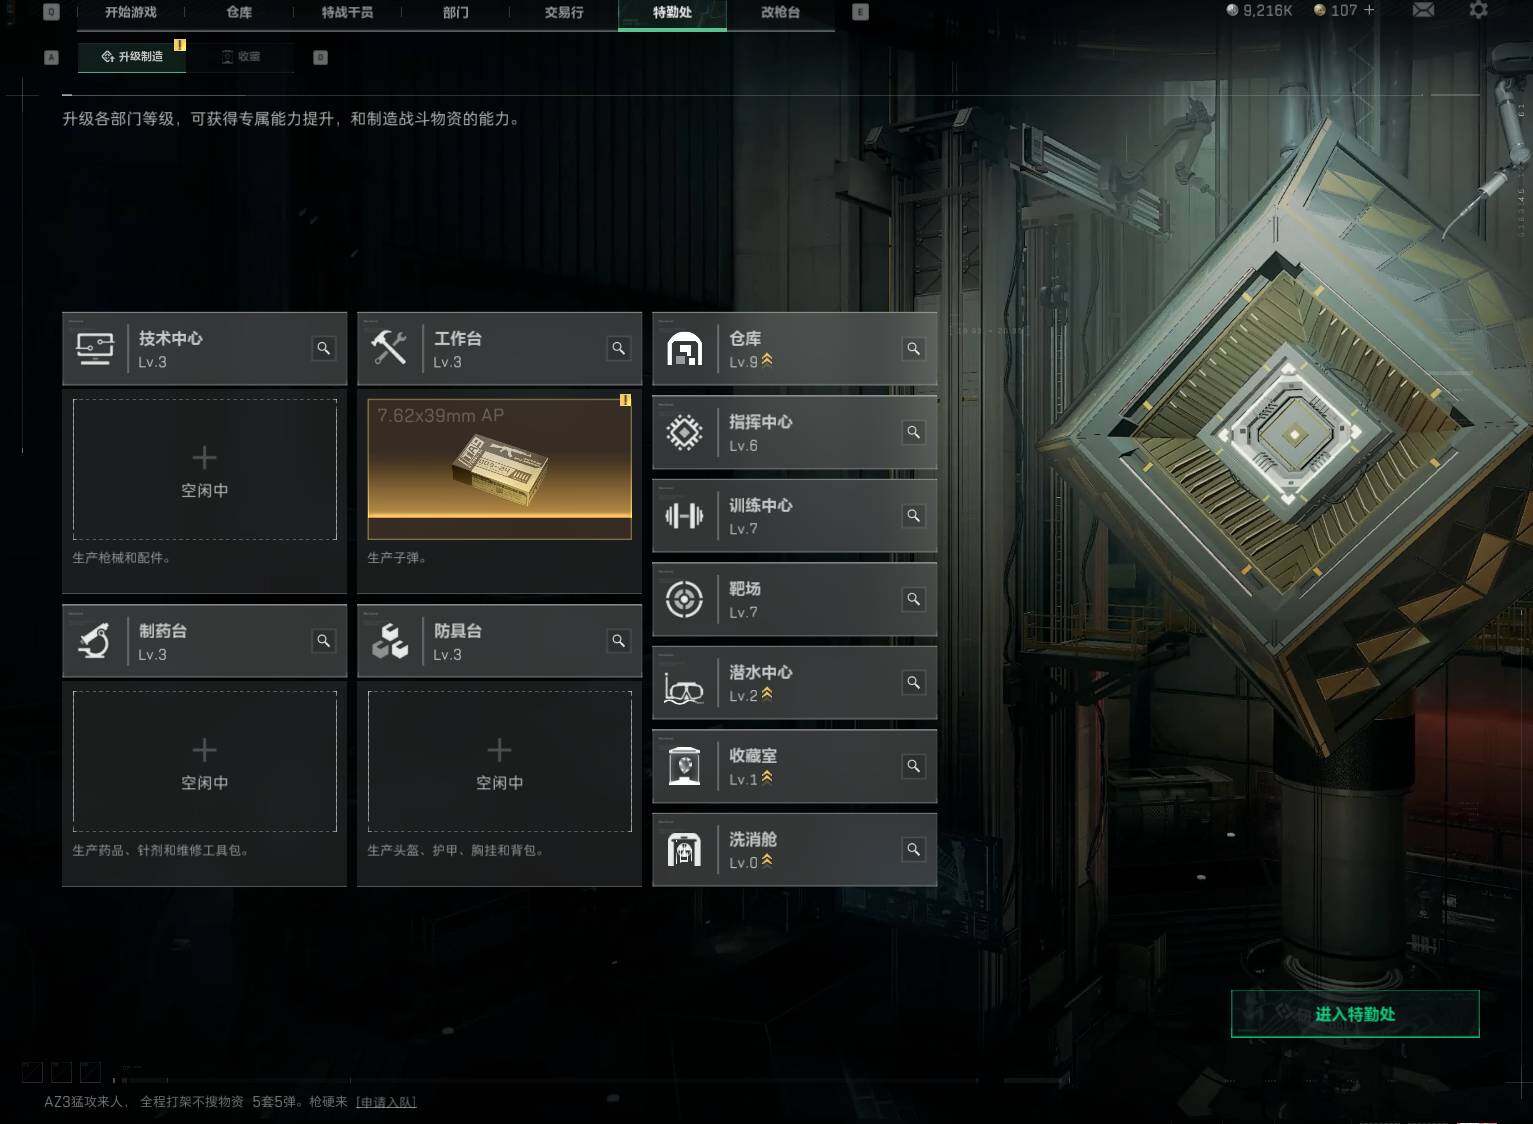The image size is (1533, 1124).
Task: Click the 进入特勤处 button
Action: (x=1355, y=1014)
